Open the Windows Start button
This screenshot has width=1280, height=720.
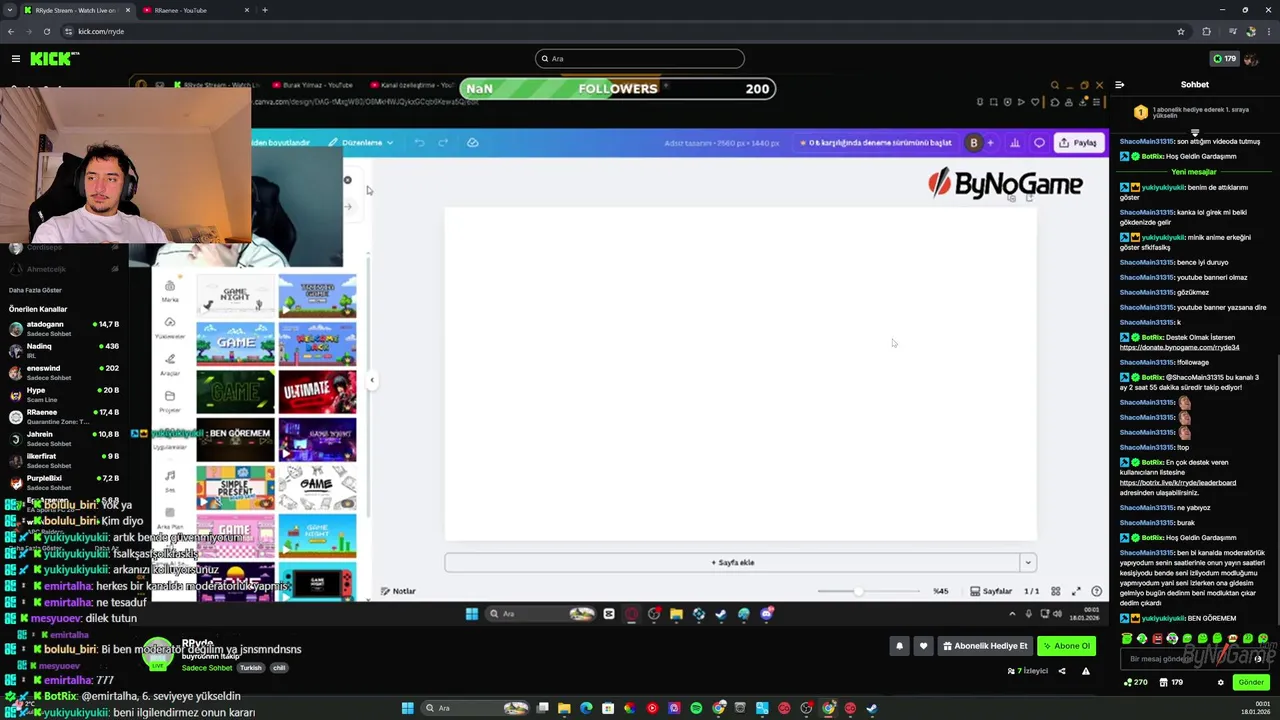click(407, 708)
